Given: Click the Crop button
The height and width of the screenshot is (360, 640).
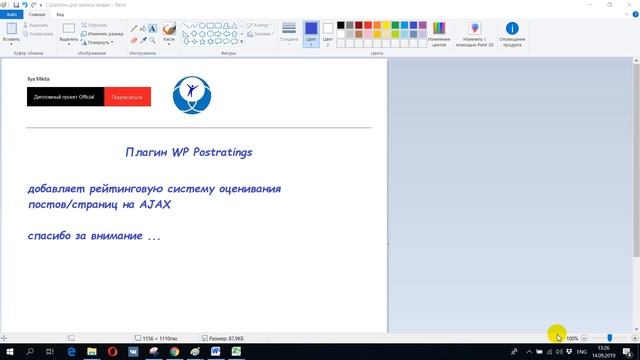Looking at the screenshot, I should click(94, 25).
